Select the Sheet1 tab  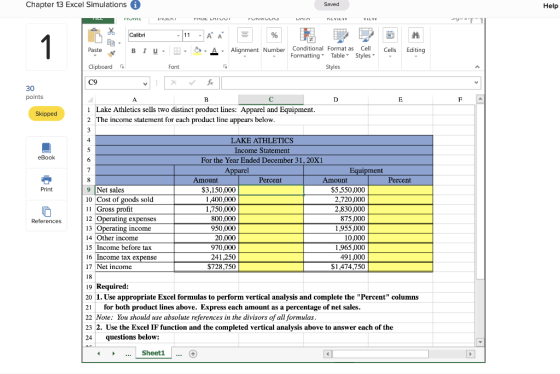point(153,353)
